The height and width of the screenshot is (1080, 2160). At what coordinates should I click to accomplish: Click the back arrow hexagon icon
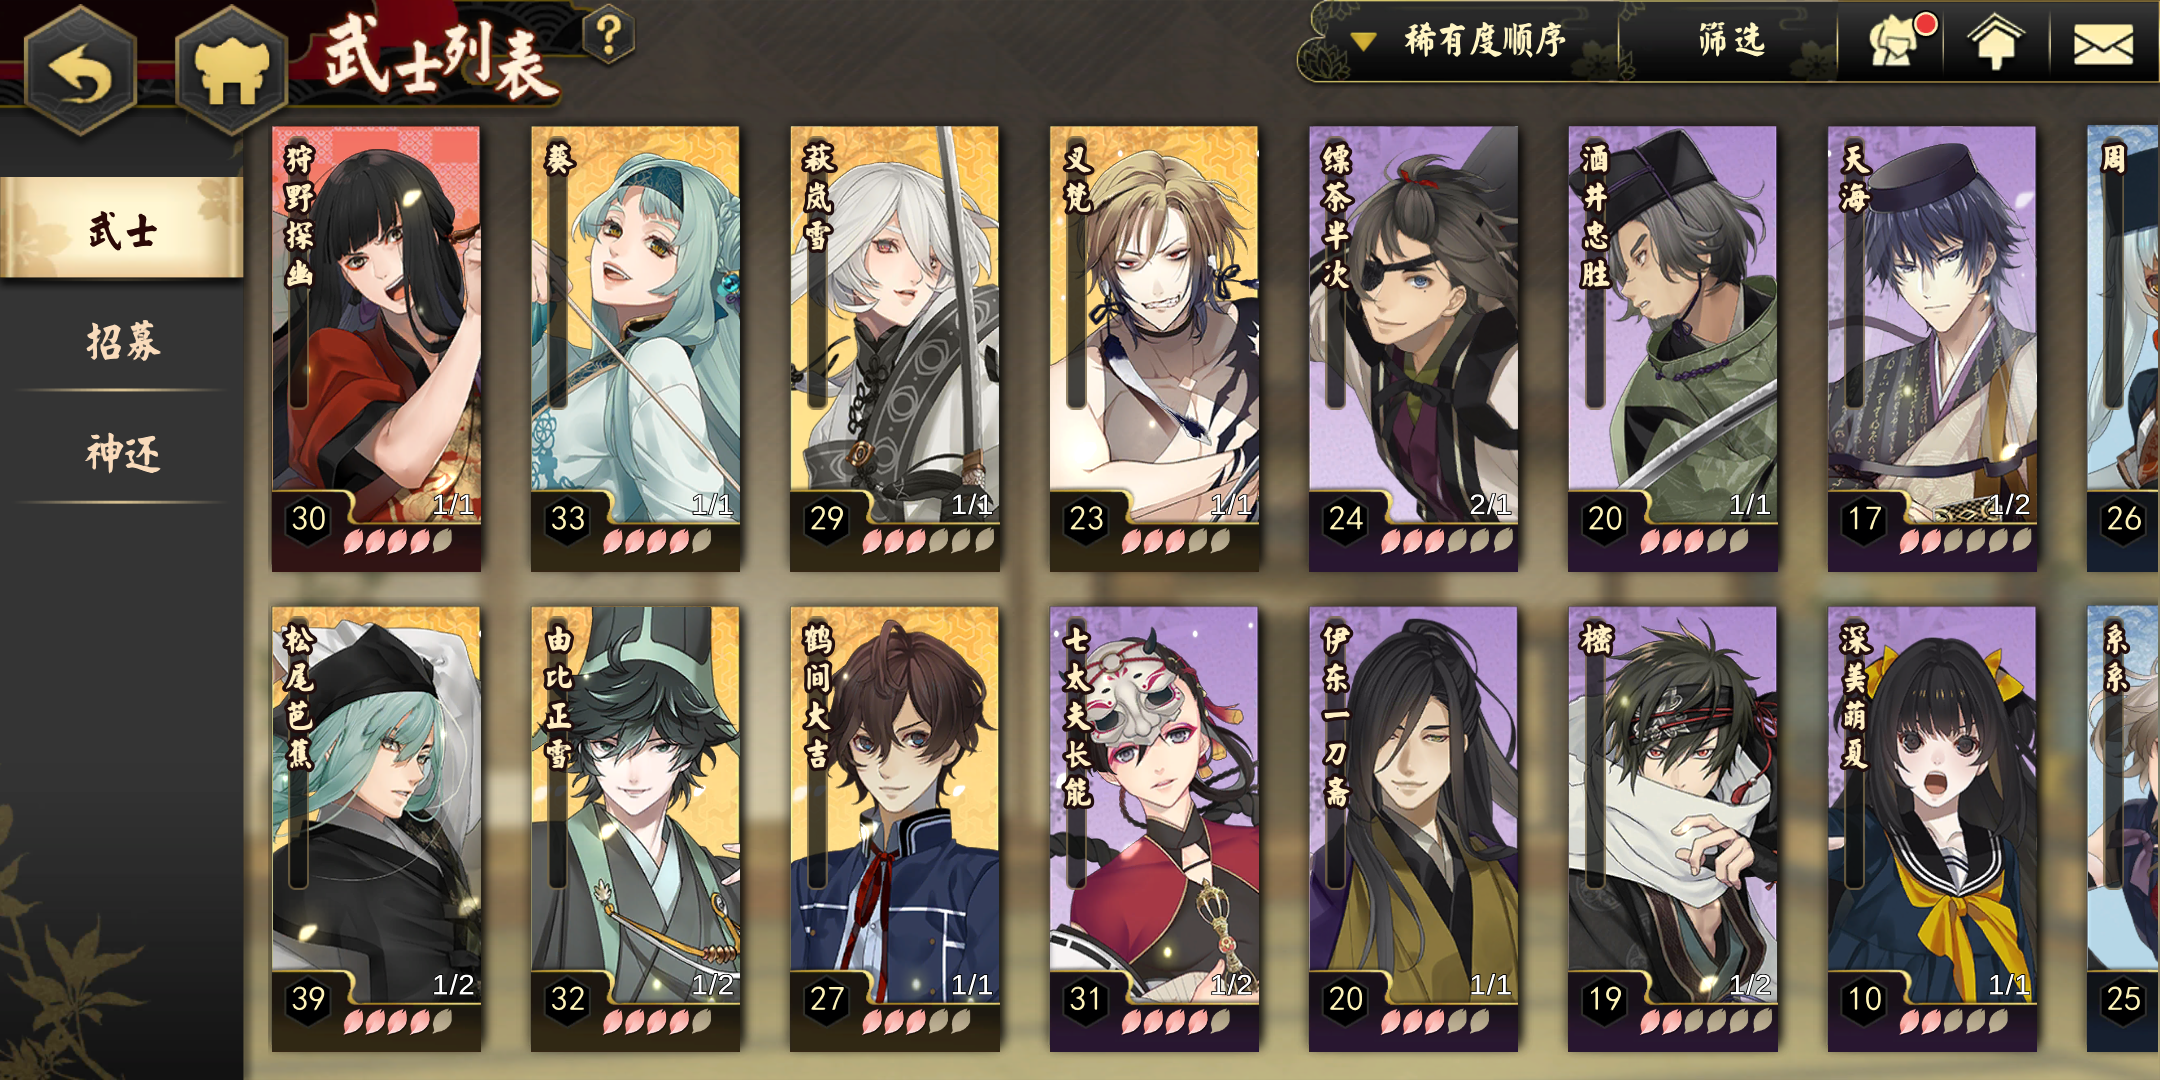tap(80, 72)
